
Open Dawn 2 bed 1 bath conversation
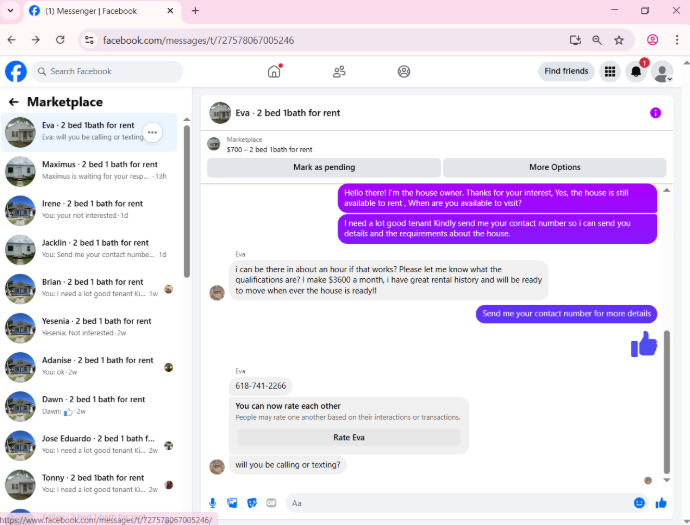pos(89,406)
